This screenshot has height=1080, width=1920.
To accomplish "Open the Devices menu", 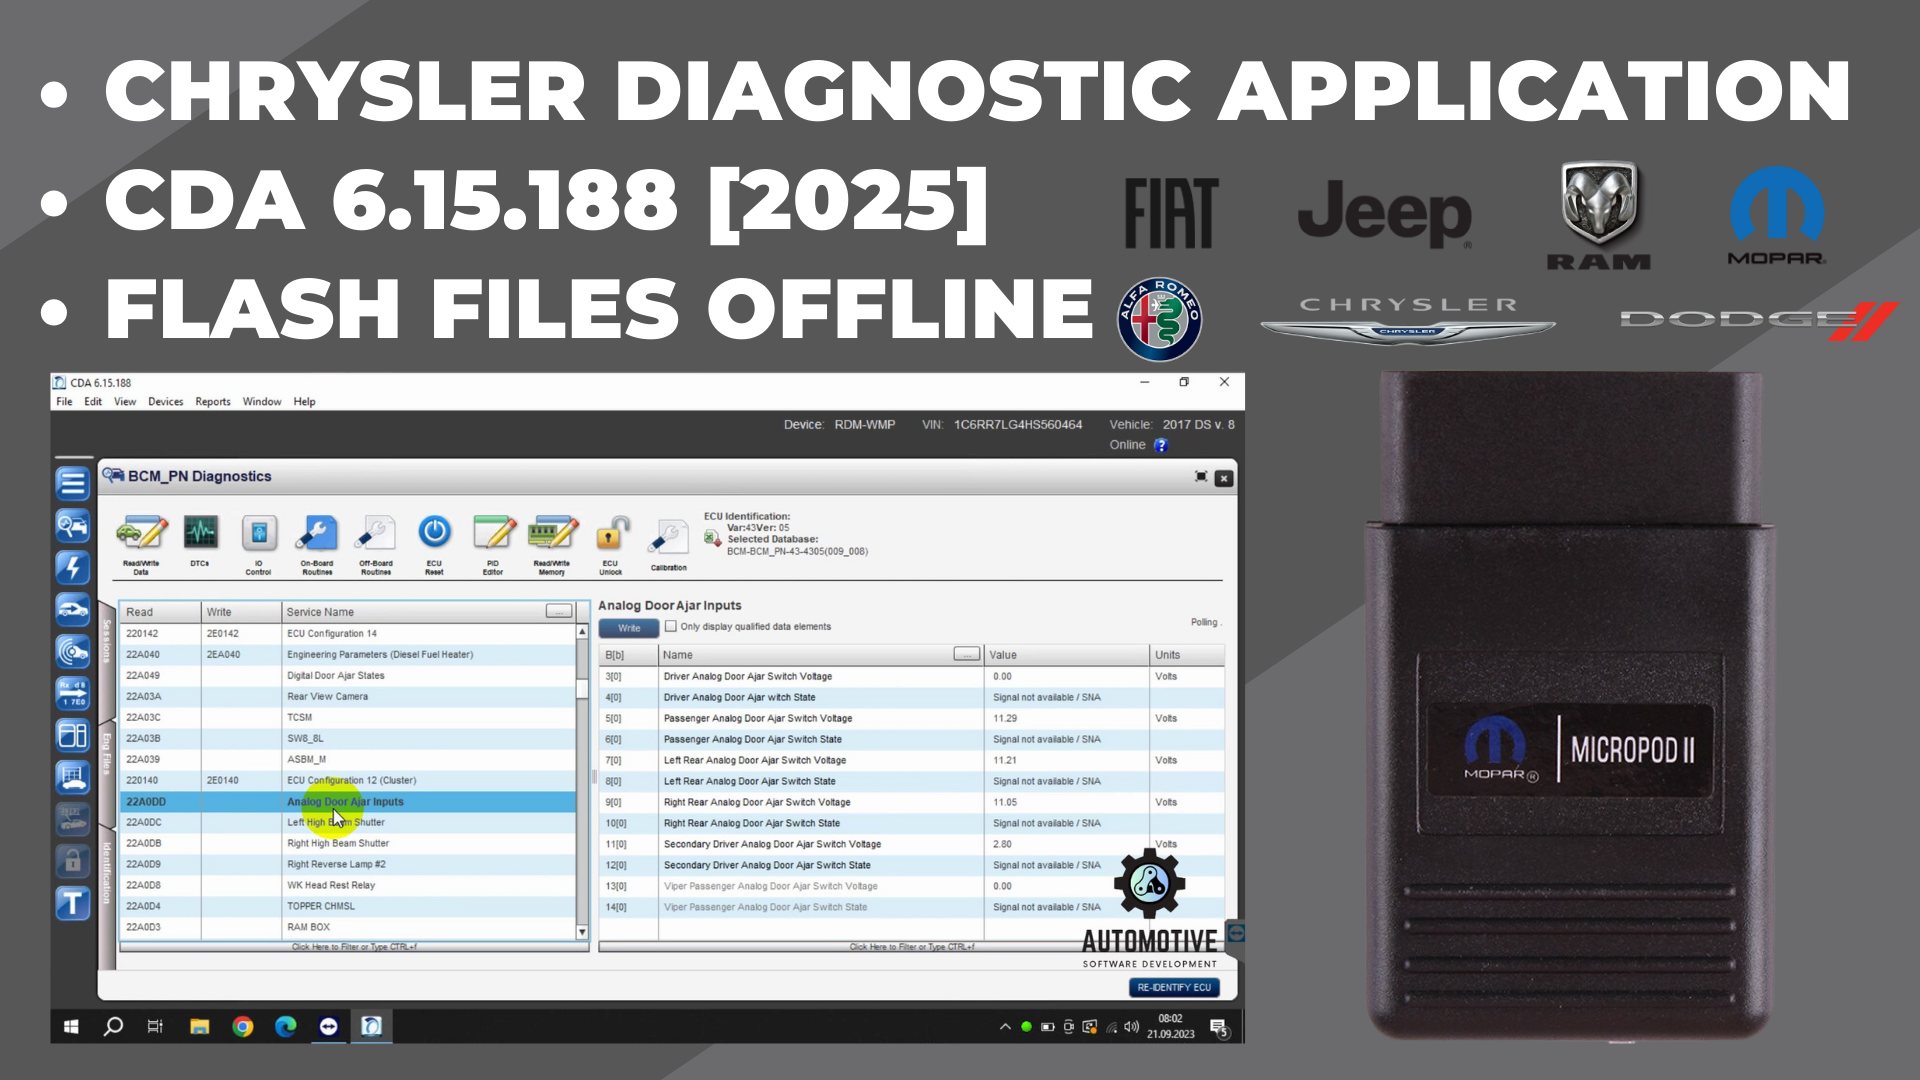I will tap(166, 402).
